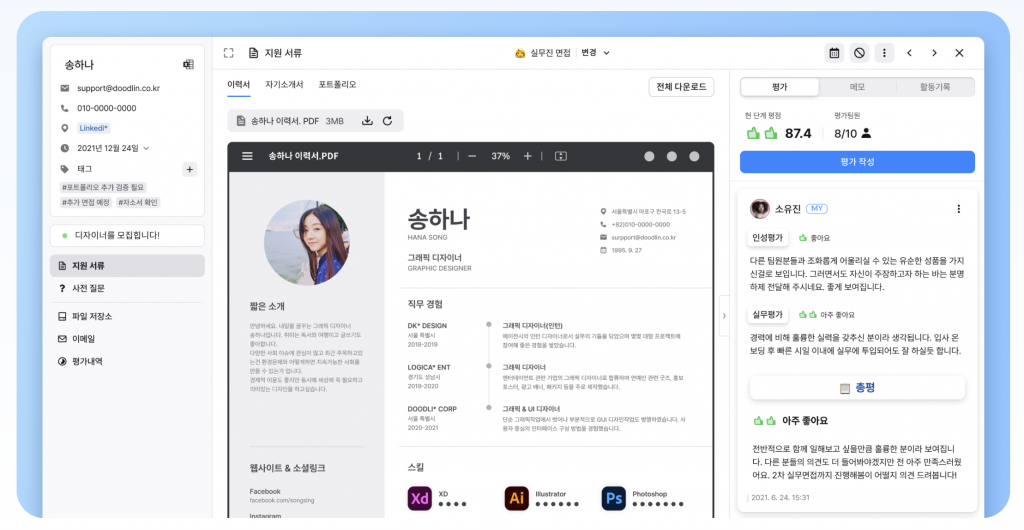Open the header more-options kebab menu

click(884, 53)
